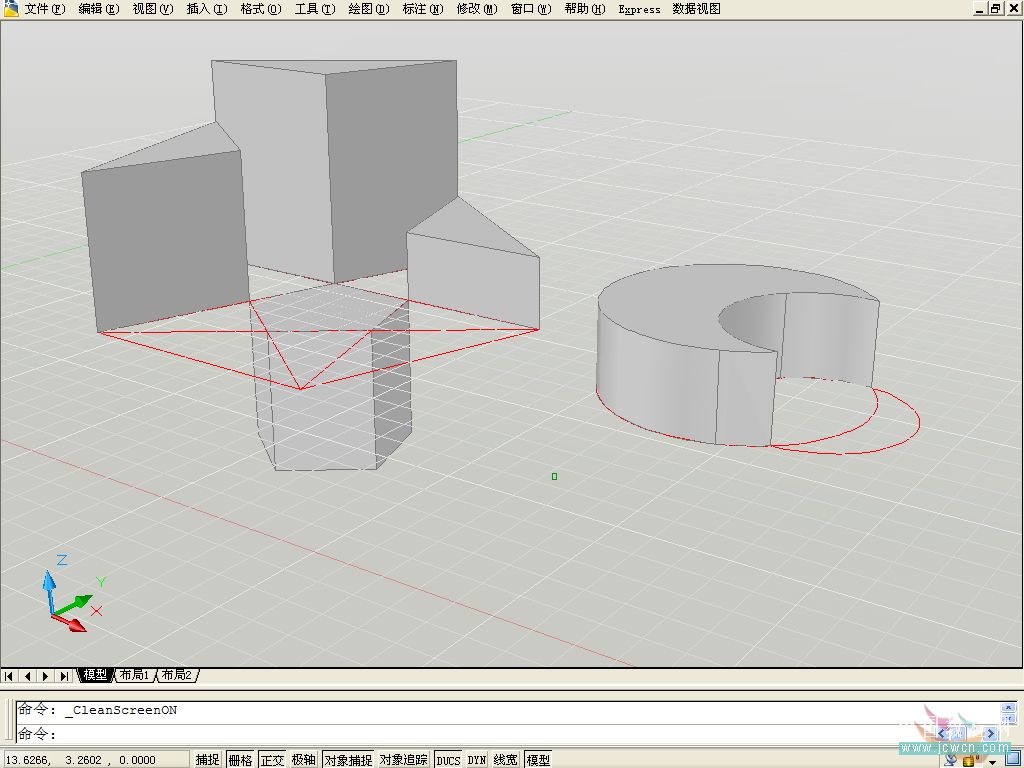Switch to the 模型 model tab
The height and width of the screenshot is (768, 1024).
click(x=95, y=675)
